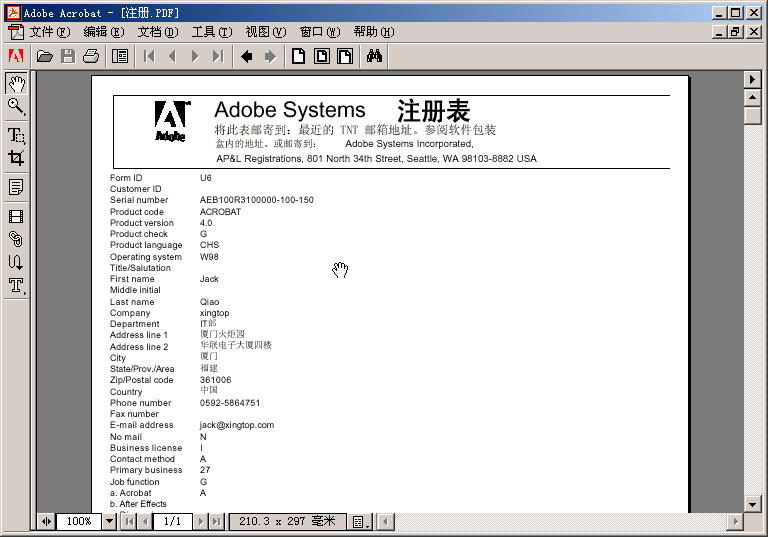Go to last page in status bar

tap(216, 521)
